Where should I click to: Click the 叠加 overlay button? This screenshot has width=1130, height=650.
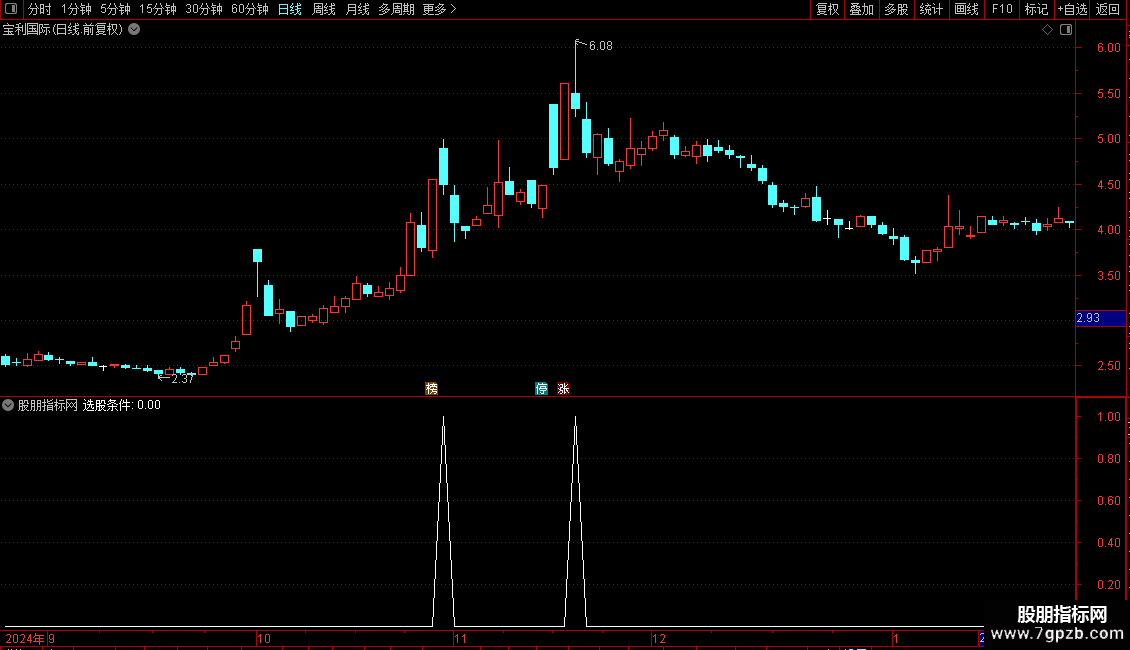coord(862,9)
